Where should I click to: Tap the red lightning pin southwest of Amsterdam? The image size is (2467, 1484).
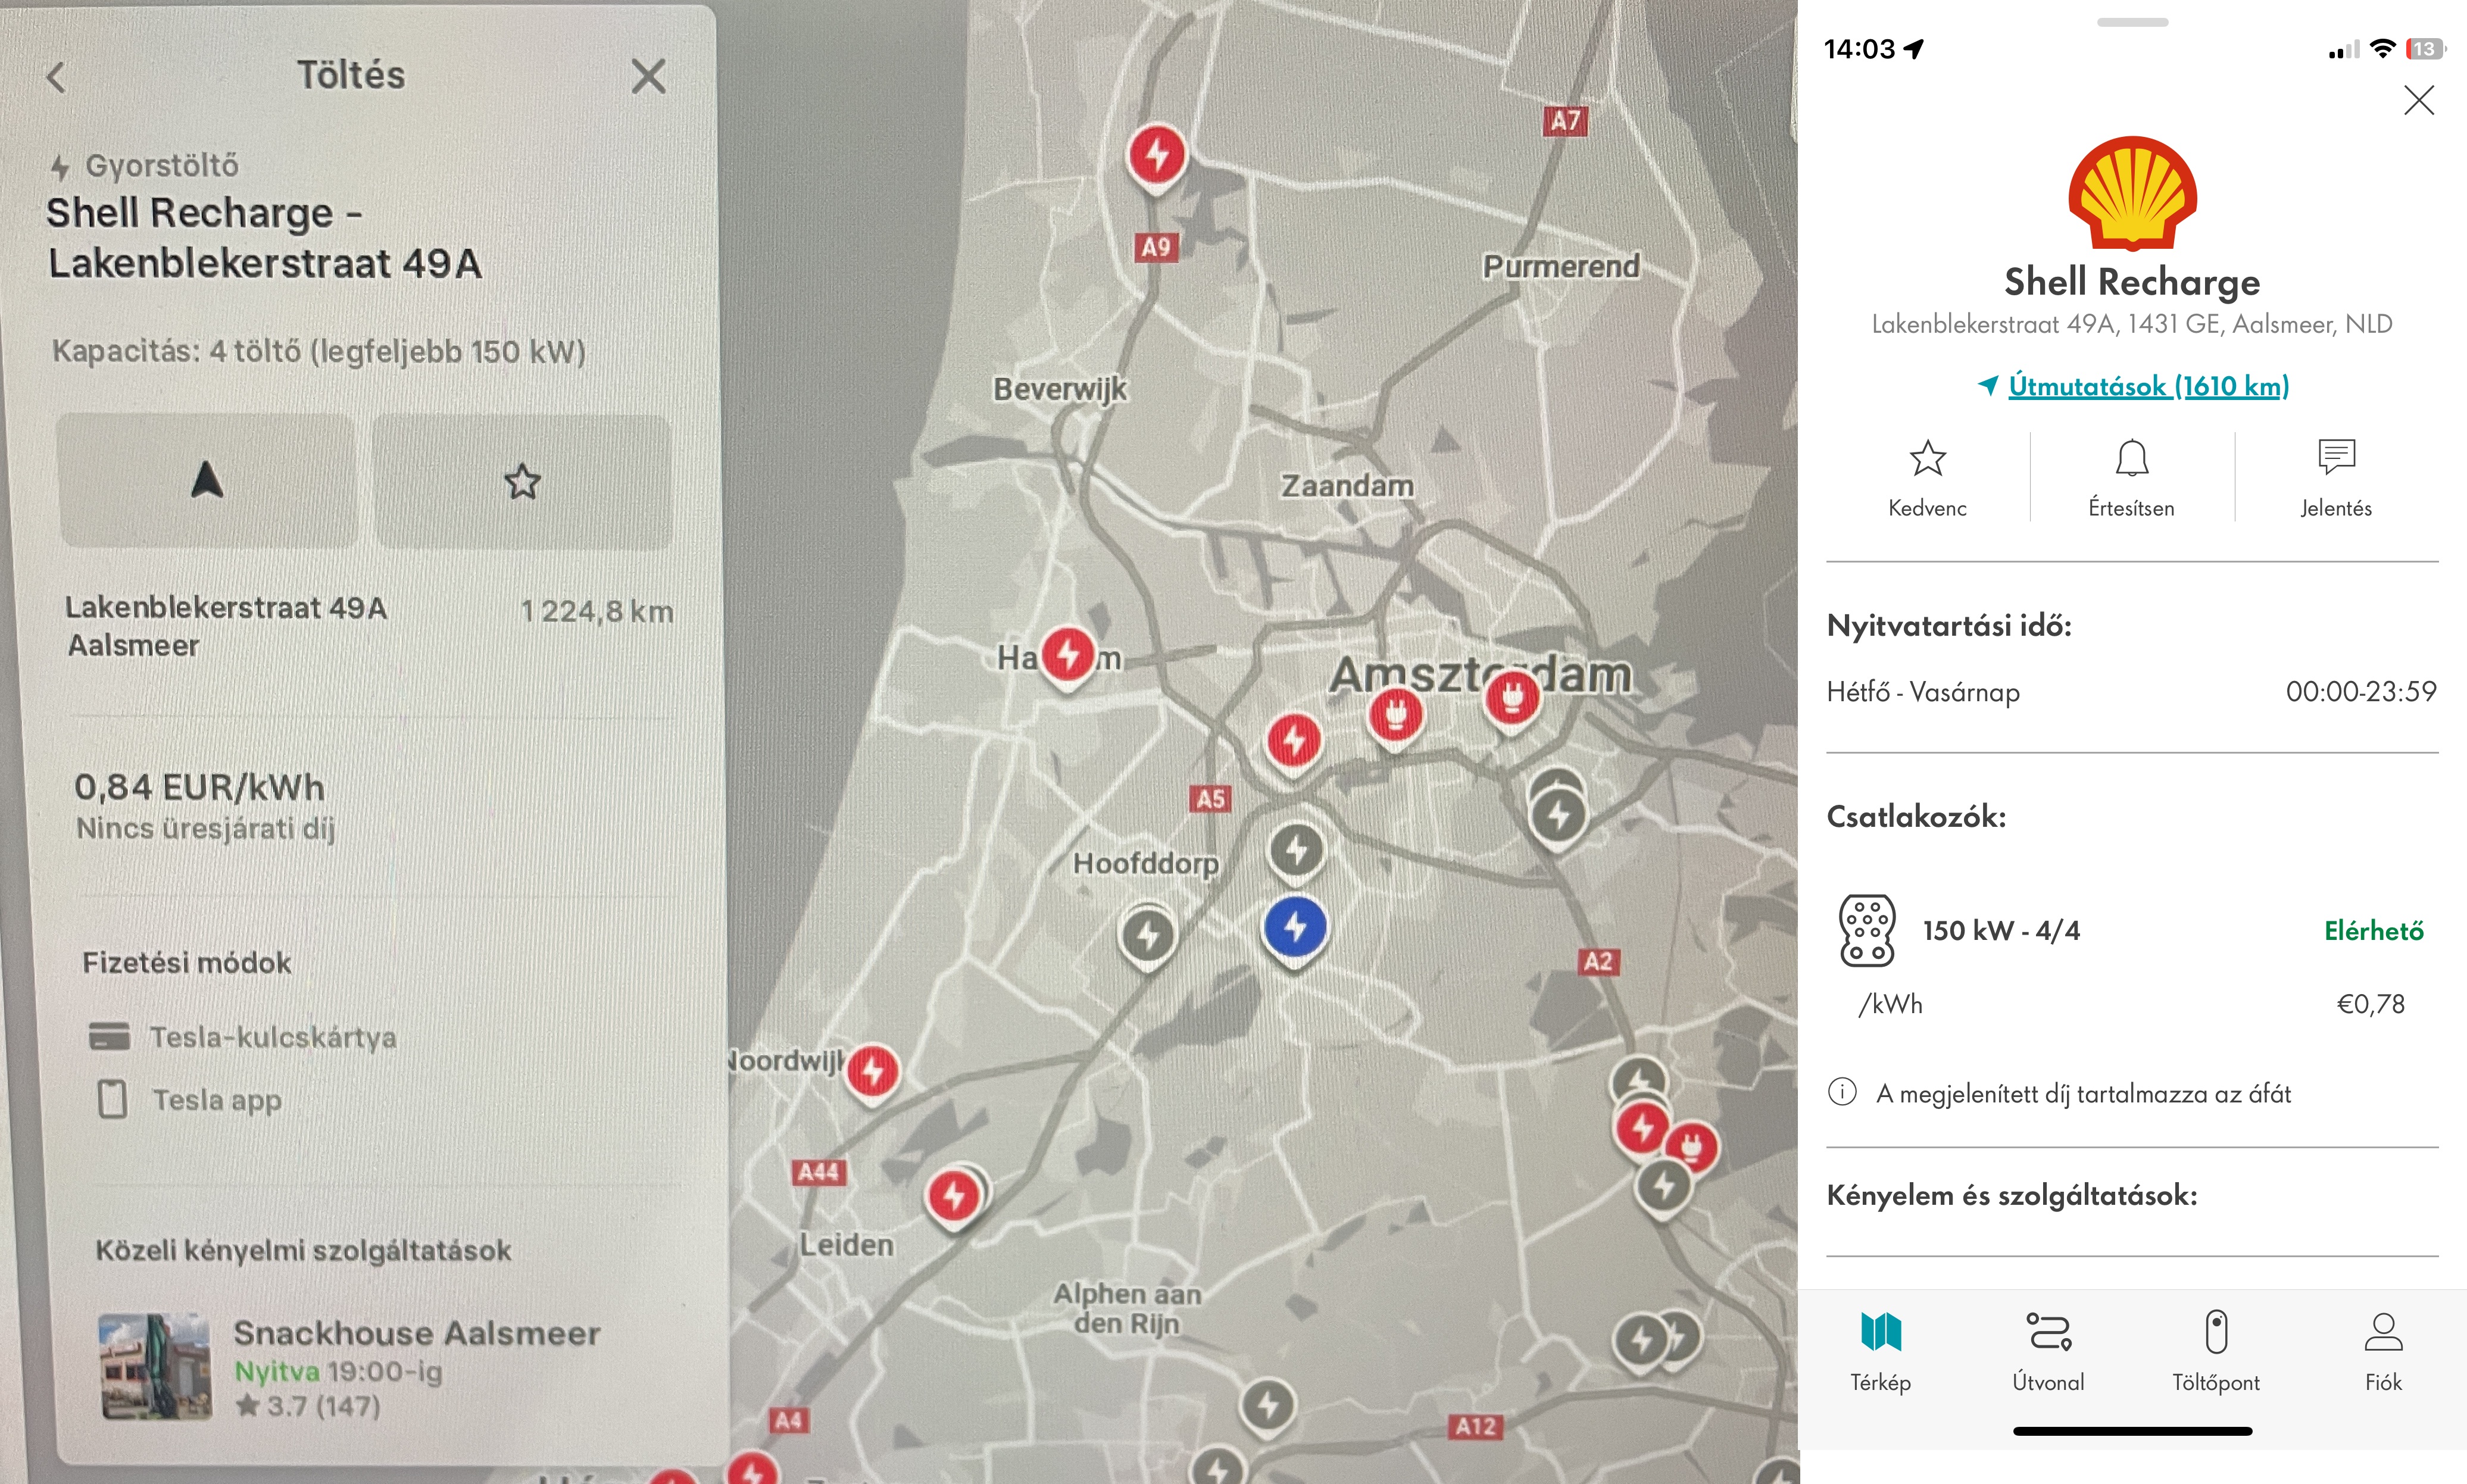(x=1294, y=743)
